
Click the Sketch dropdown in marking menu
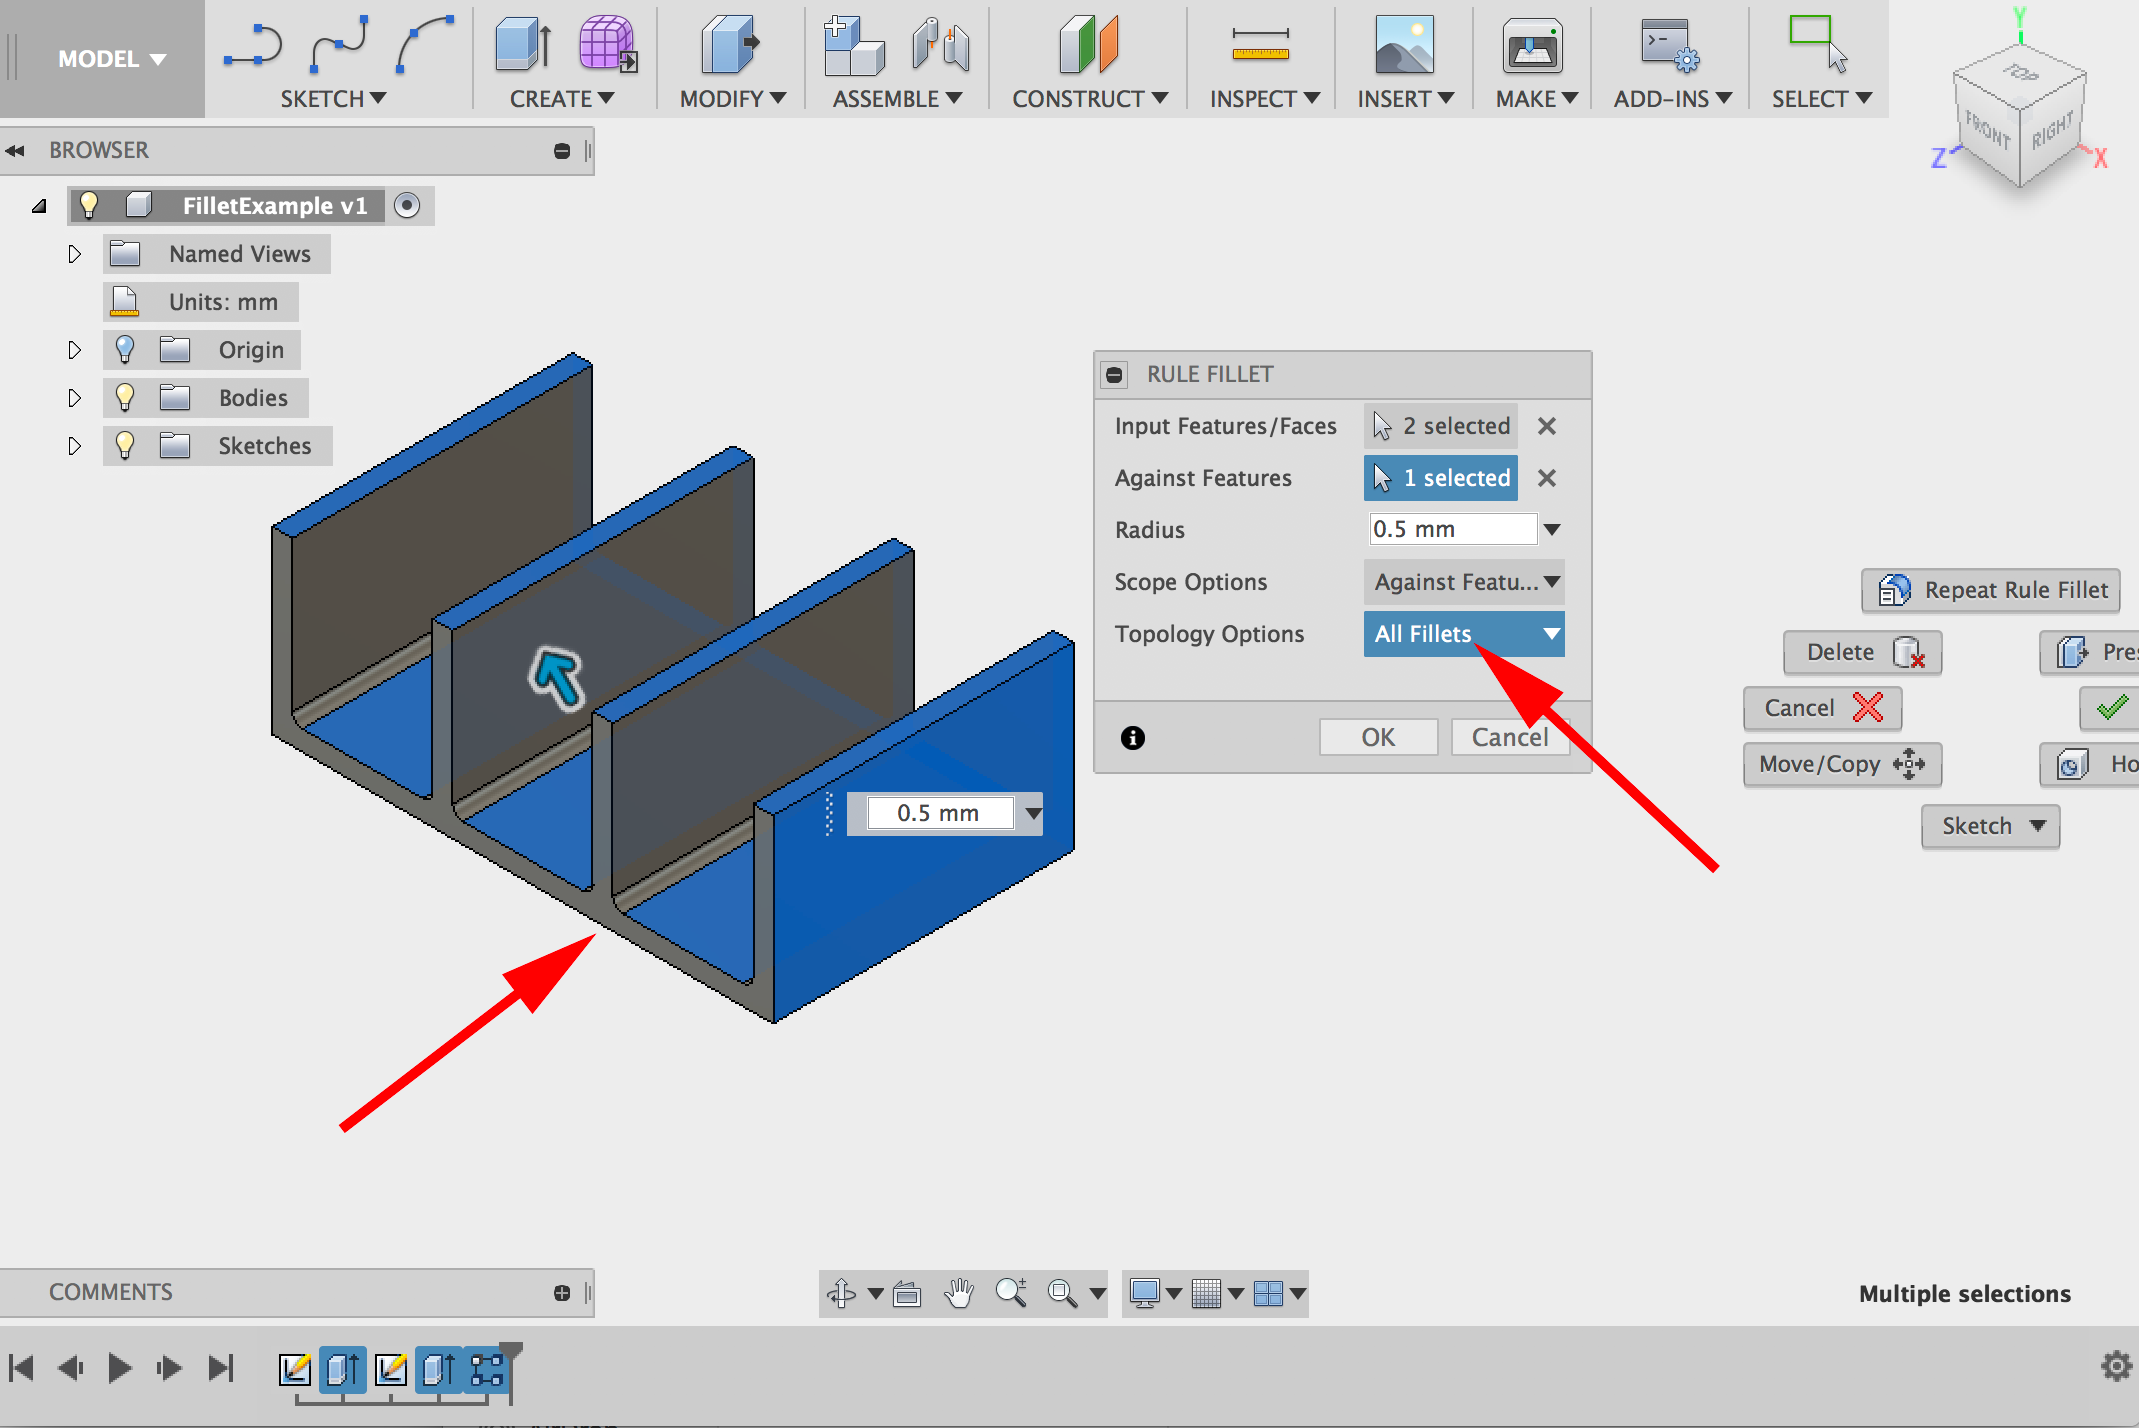pos(1990,826)
